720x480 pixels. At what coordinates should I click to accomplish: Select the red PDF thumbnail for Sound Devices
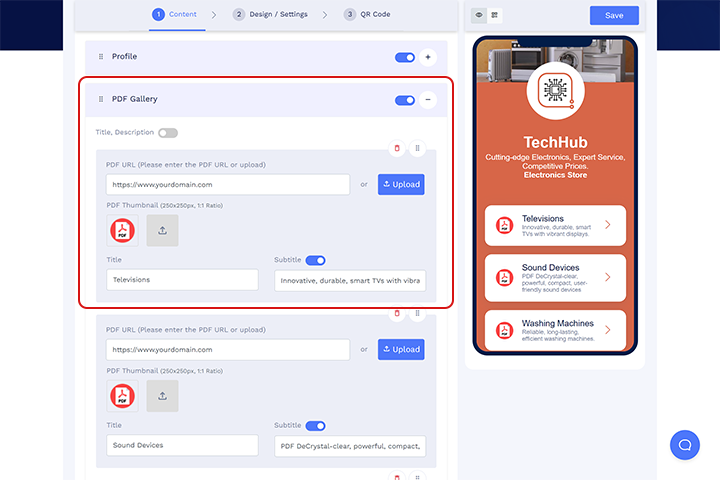click(x=123, y=395)
